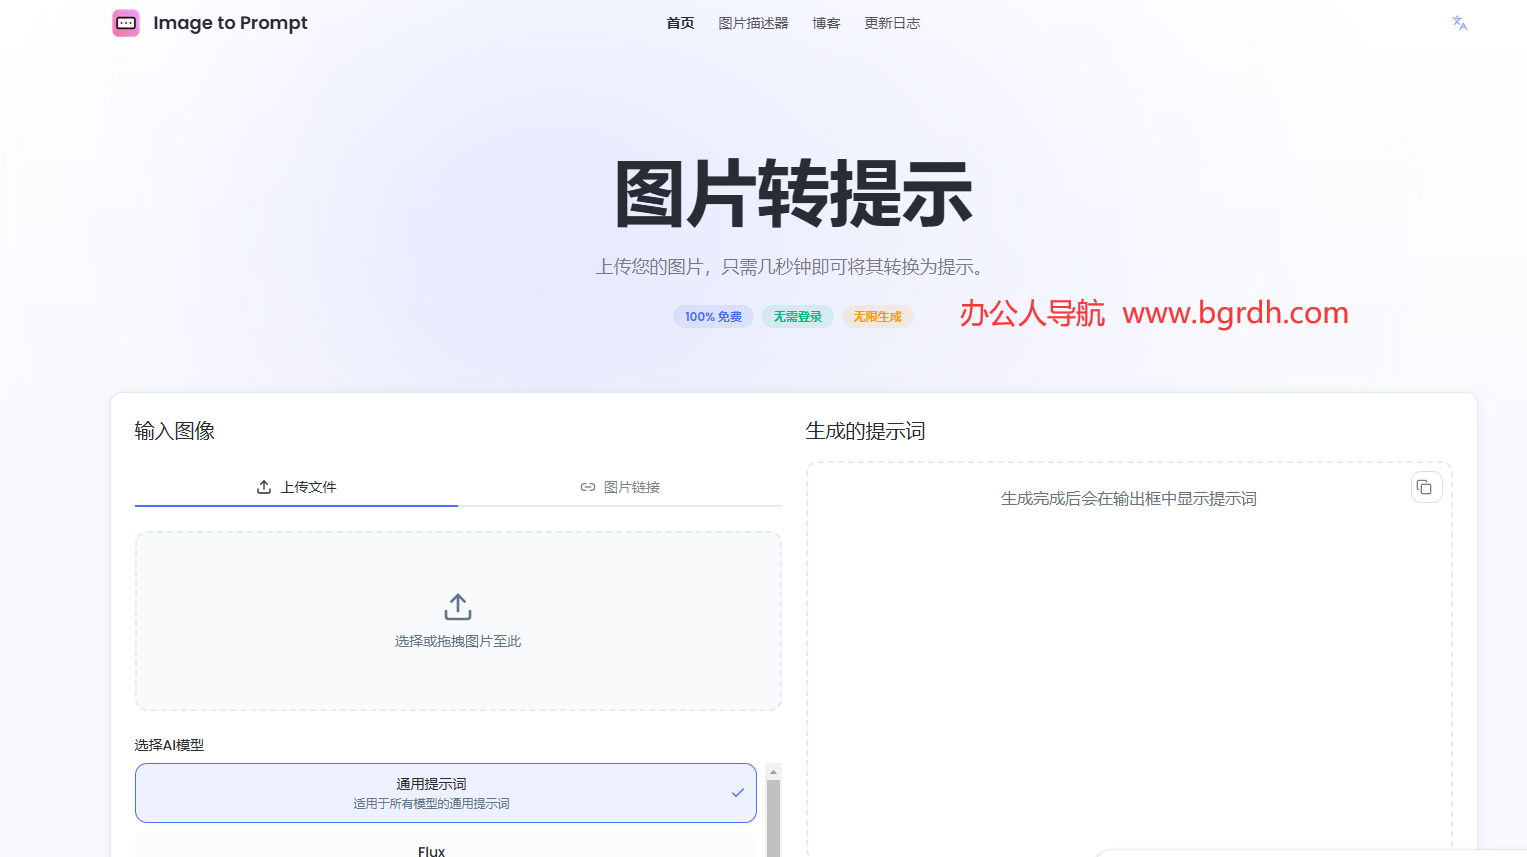This screenshot has width=1527, height=857.
Task: Click the upload arrow icon in the drop zone
Action: [457, 606]
